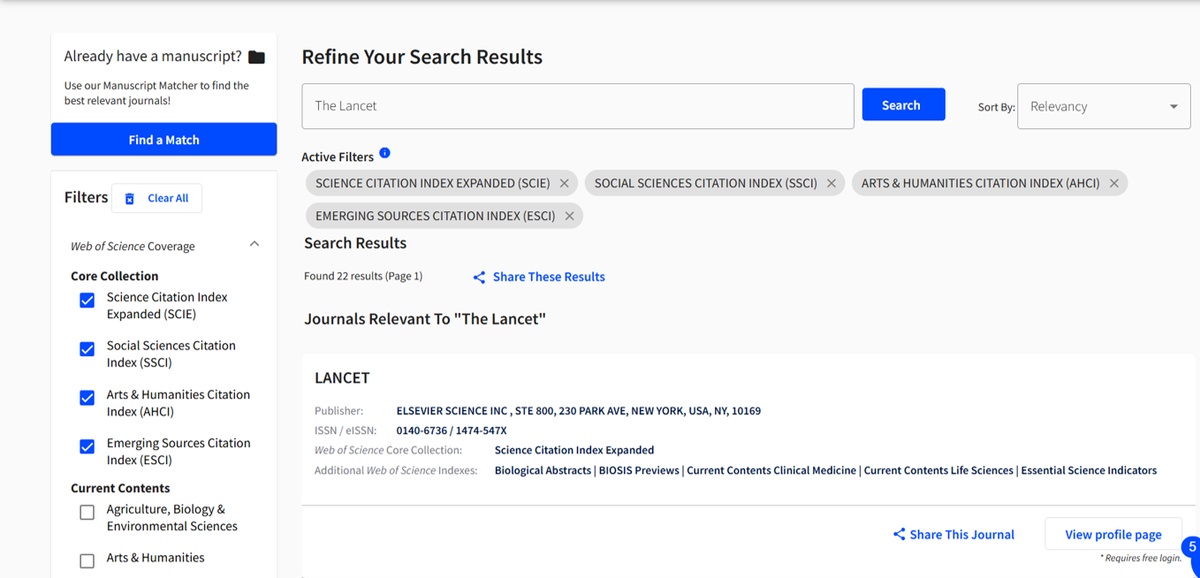Uncheck Science Citation Index Expanded checkbox
1200x578 pixels.
[87, 300]
